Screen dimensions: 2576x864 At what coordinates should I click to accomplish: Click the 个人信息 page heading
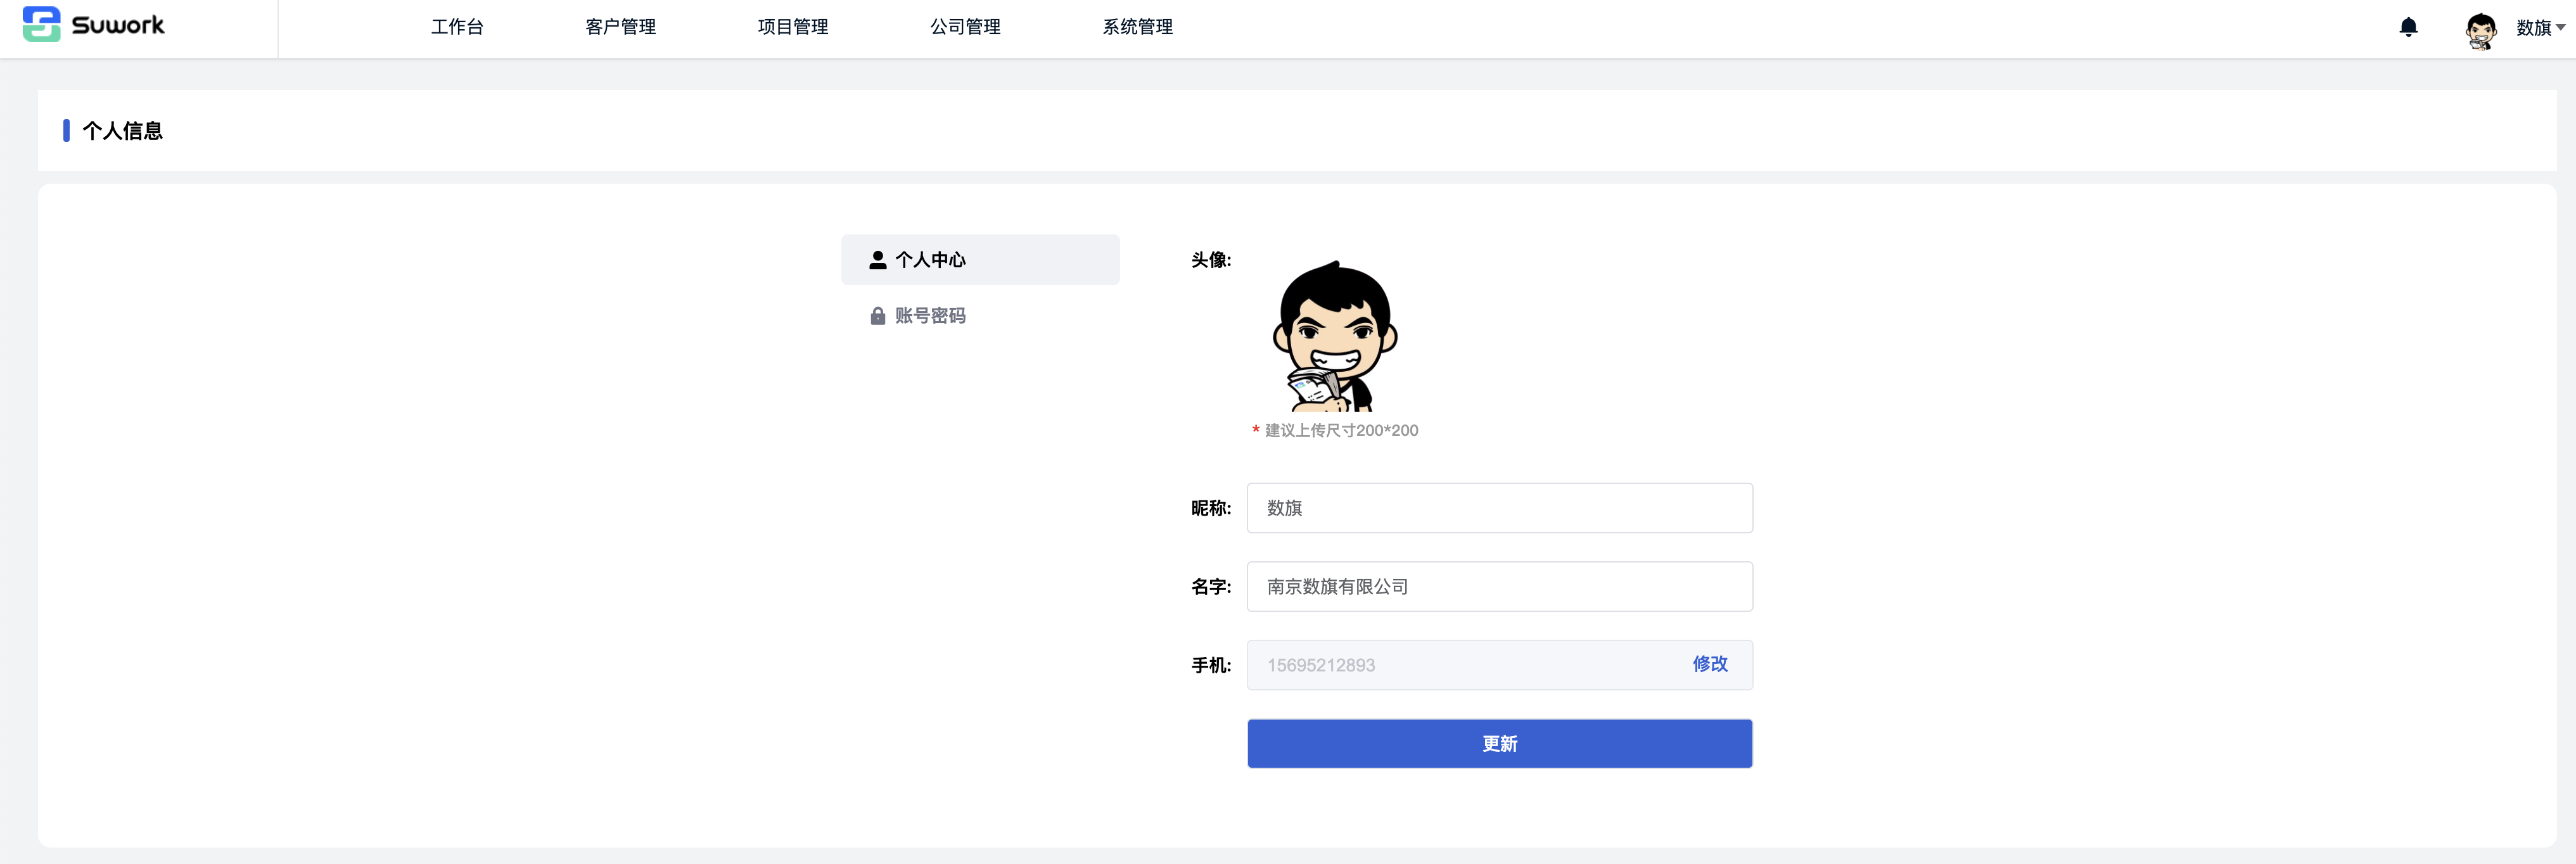[122, 131]
